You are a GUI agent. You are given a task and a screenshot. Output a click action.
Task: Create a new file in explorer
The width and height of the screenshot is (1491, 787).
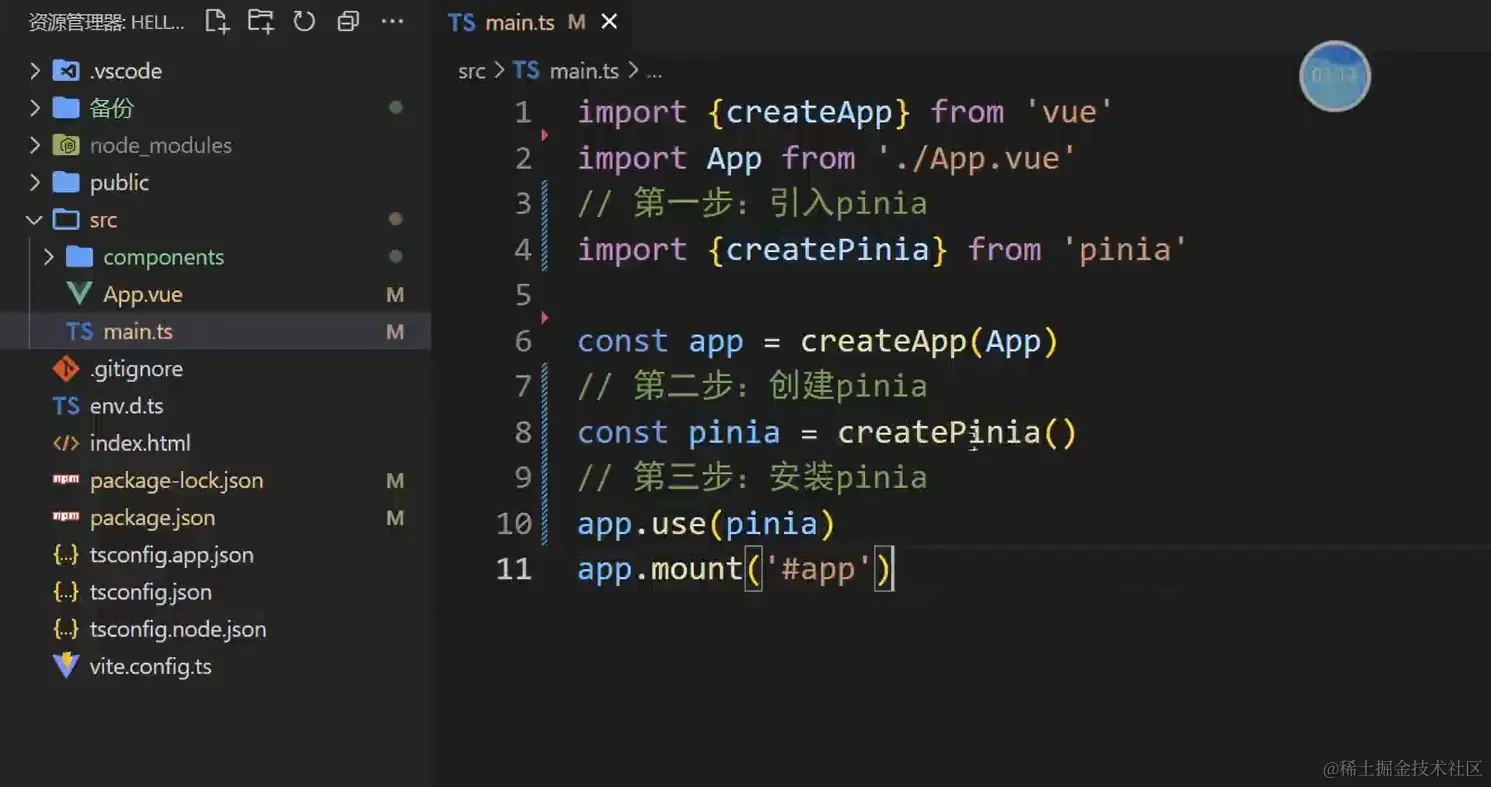[217, 22]
